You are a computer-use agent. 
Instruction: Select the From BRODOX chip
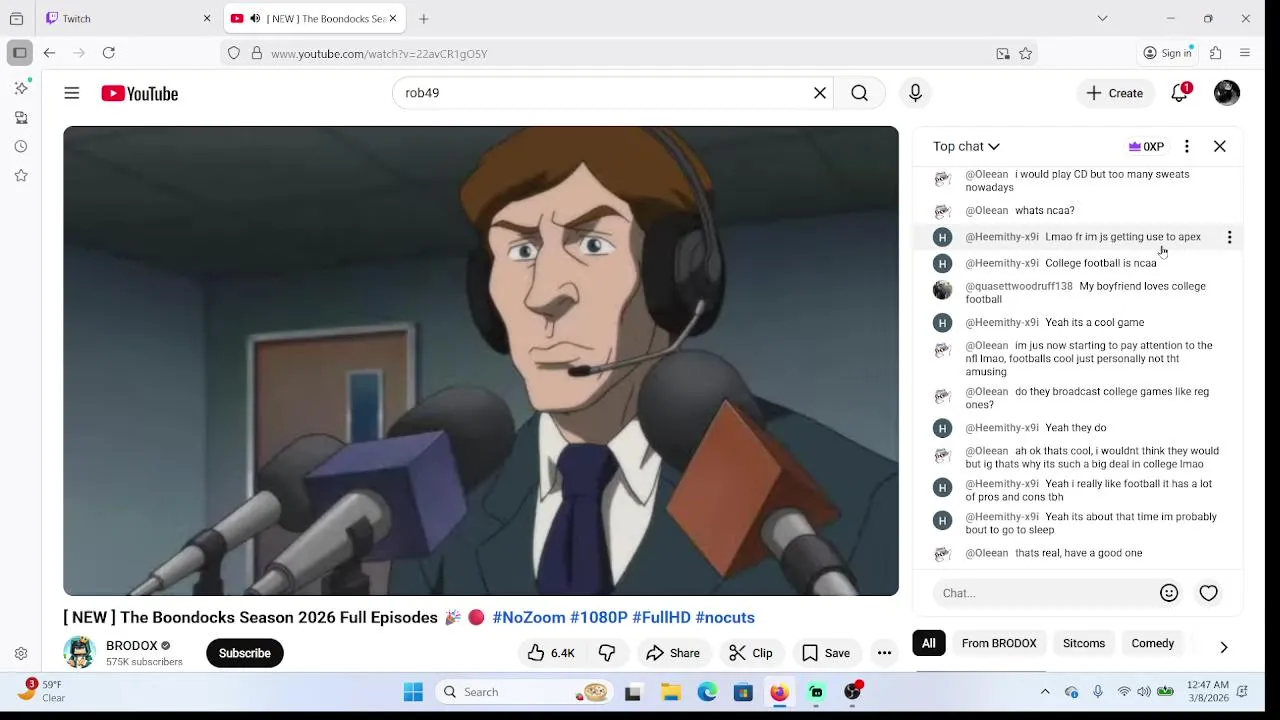[999, 643]
